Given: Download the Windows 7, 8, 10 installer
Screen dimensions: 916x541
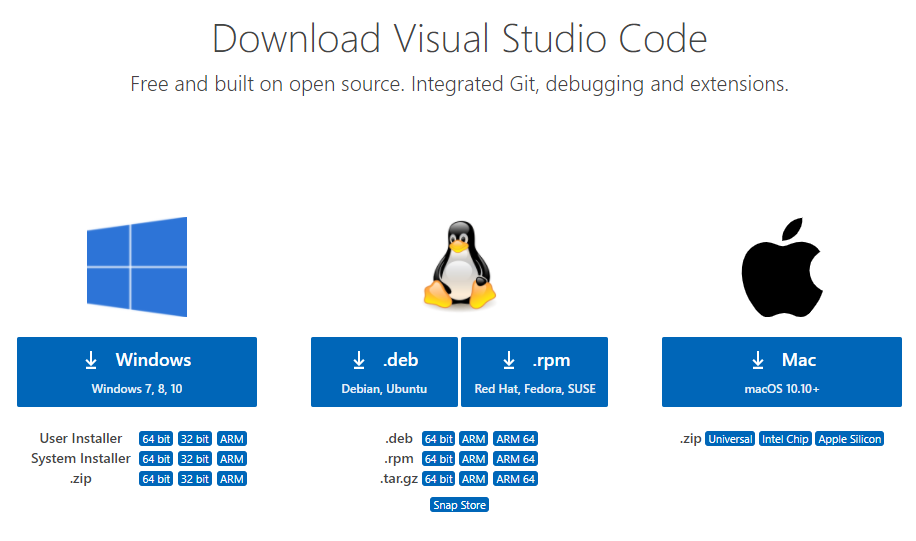Looking at the screenshot, I should [137, 372].
